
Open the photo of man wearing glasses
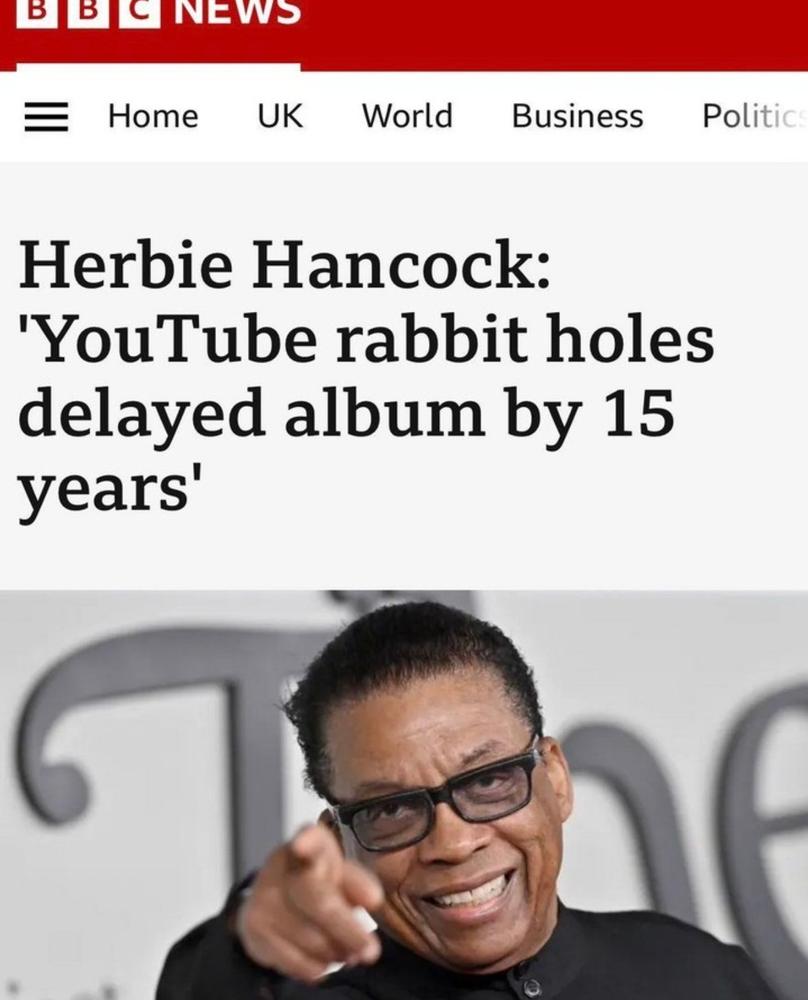(404, 795)
